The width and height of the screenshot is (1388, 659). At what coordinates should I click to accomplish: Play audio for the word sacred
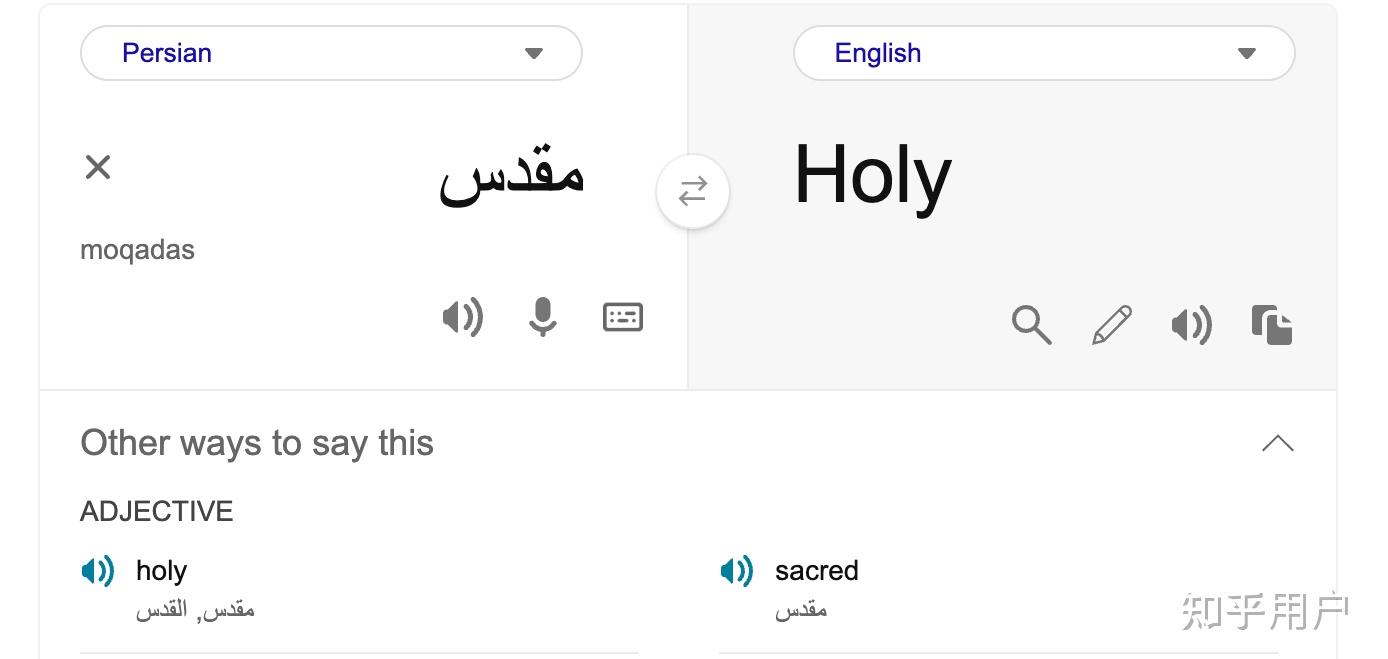point(737,571)
